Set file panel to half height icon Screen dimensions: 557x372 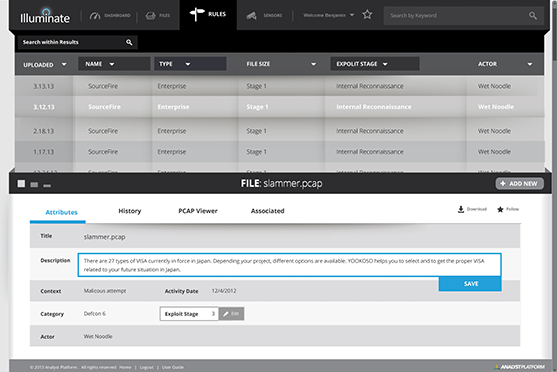[x=34, y=184]
